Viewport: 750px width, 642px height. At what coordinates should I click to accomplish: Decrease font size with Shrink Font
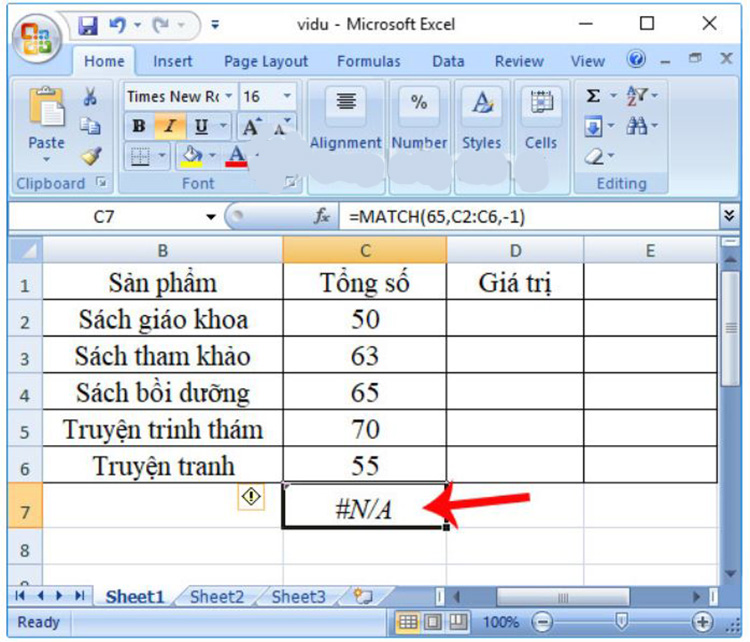tap(282, 126)
